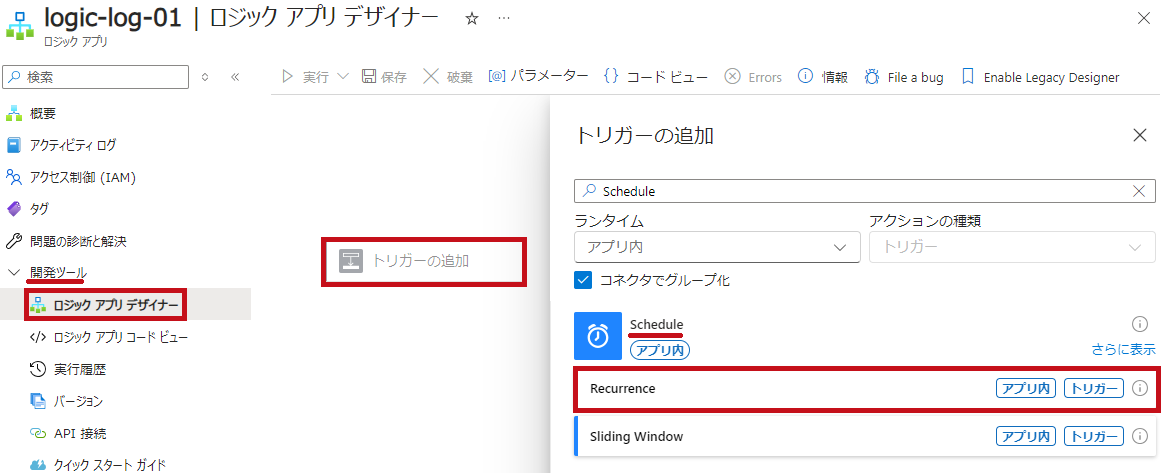Open パラメーター parameters

tap(538, 76)
